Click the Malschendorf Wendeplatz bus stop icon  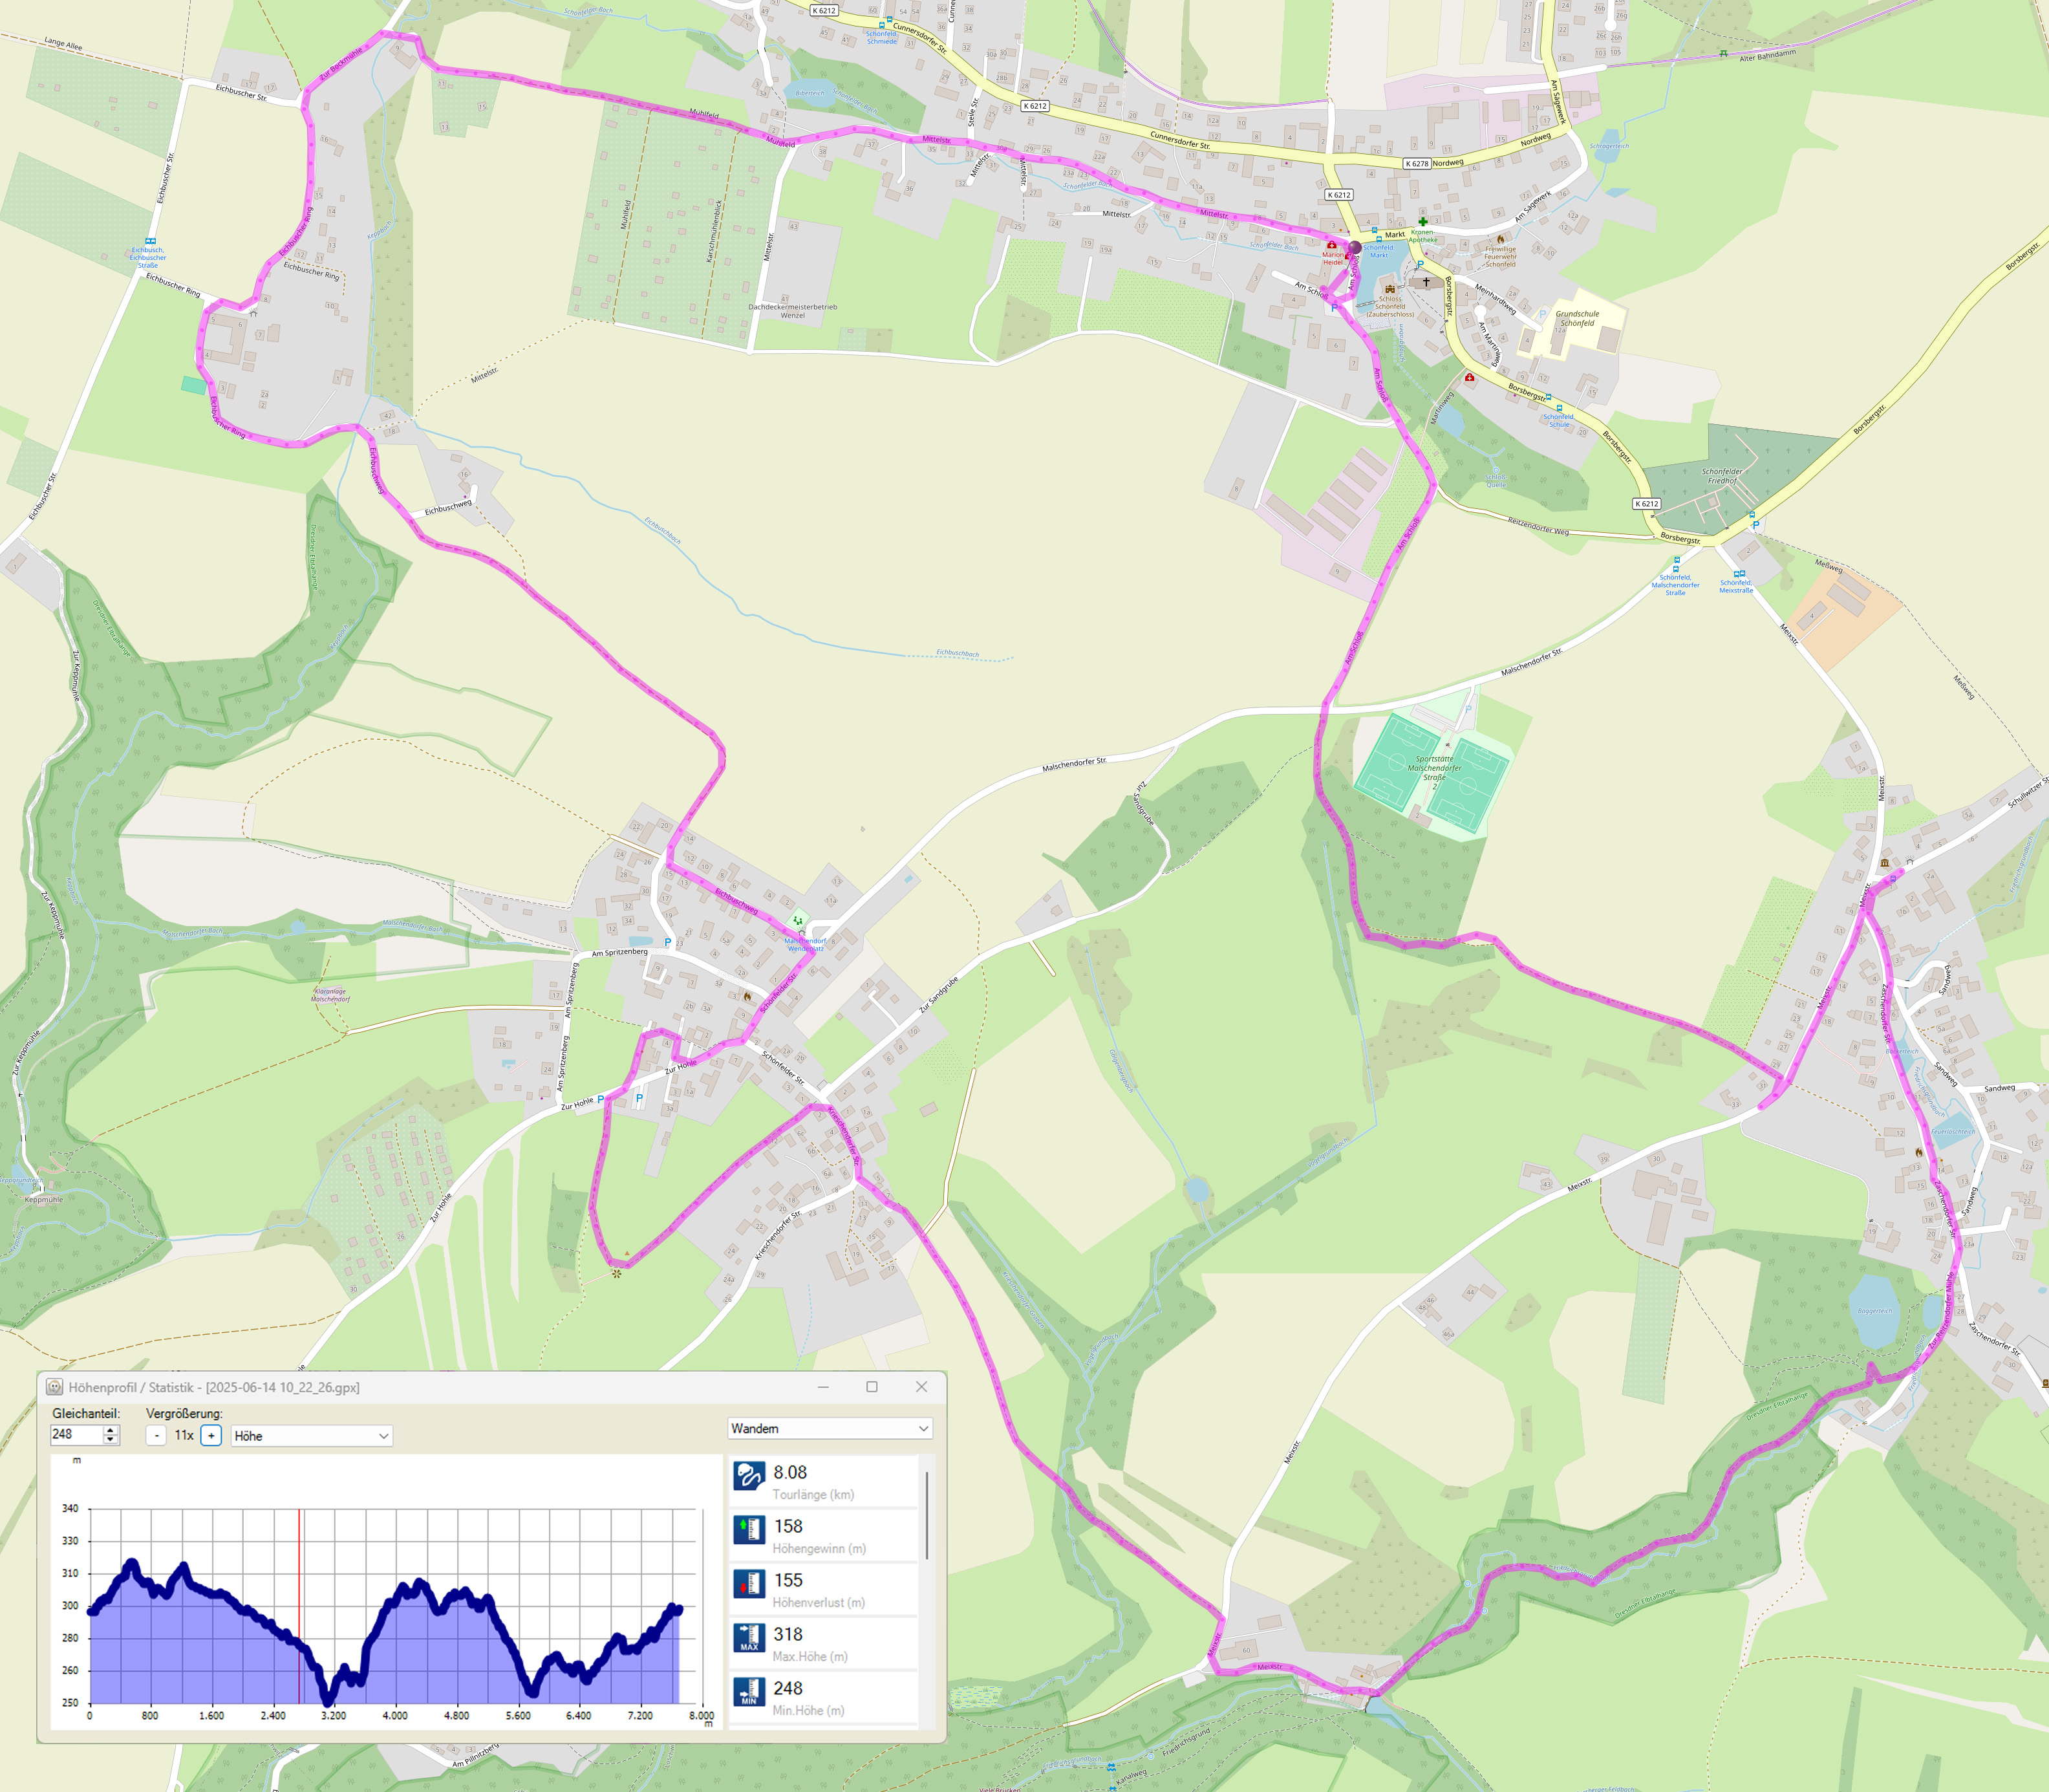click(801, 932)
